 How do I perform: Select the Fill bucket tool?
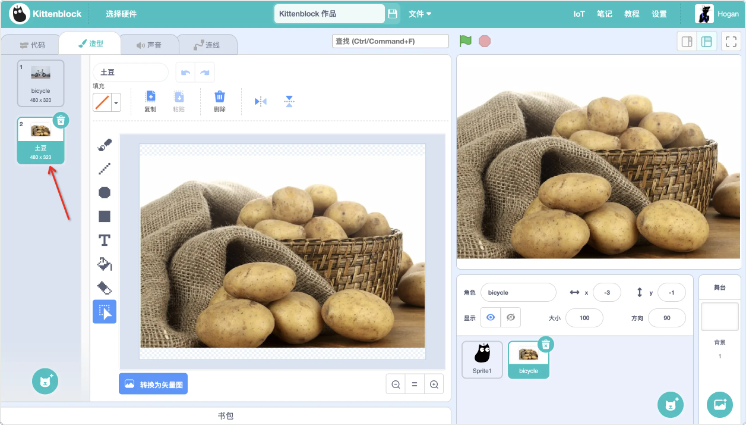click(x=104, y=264)
